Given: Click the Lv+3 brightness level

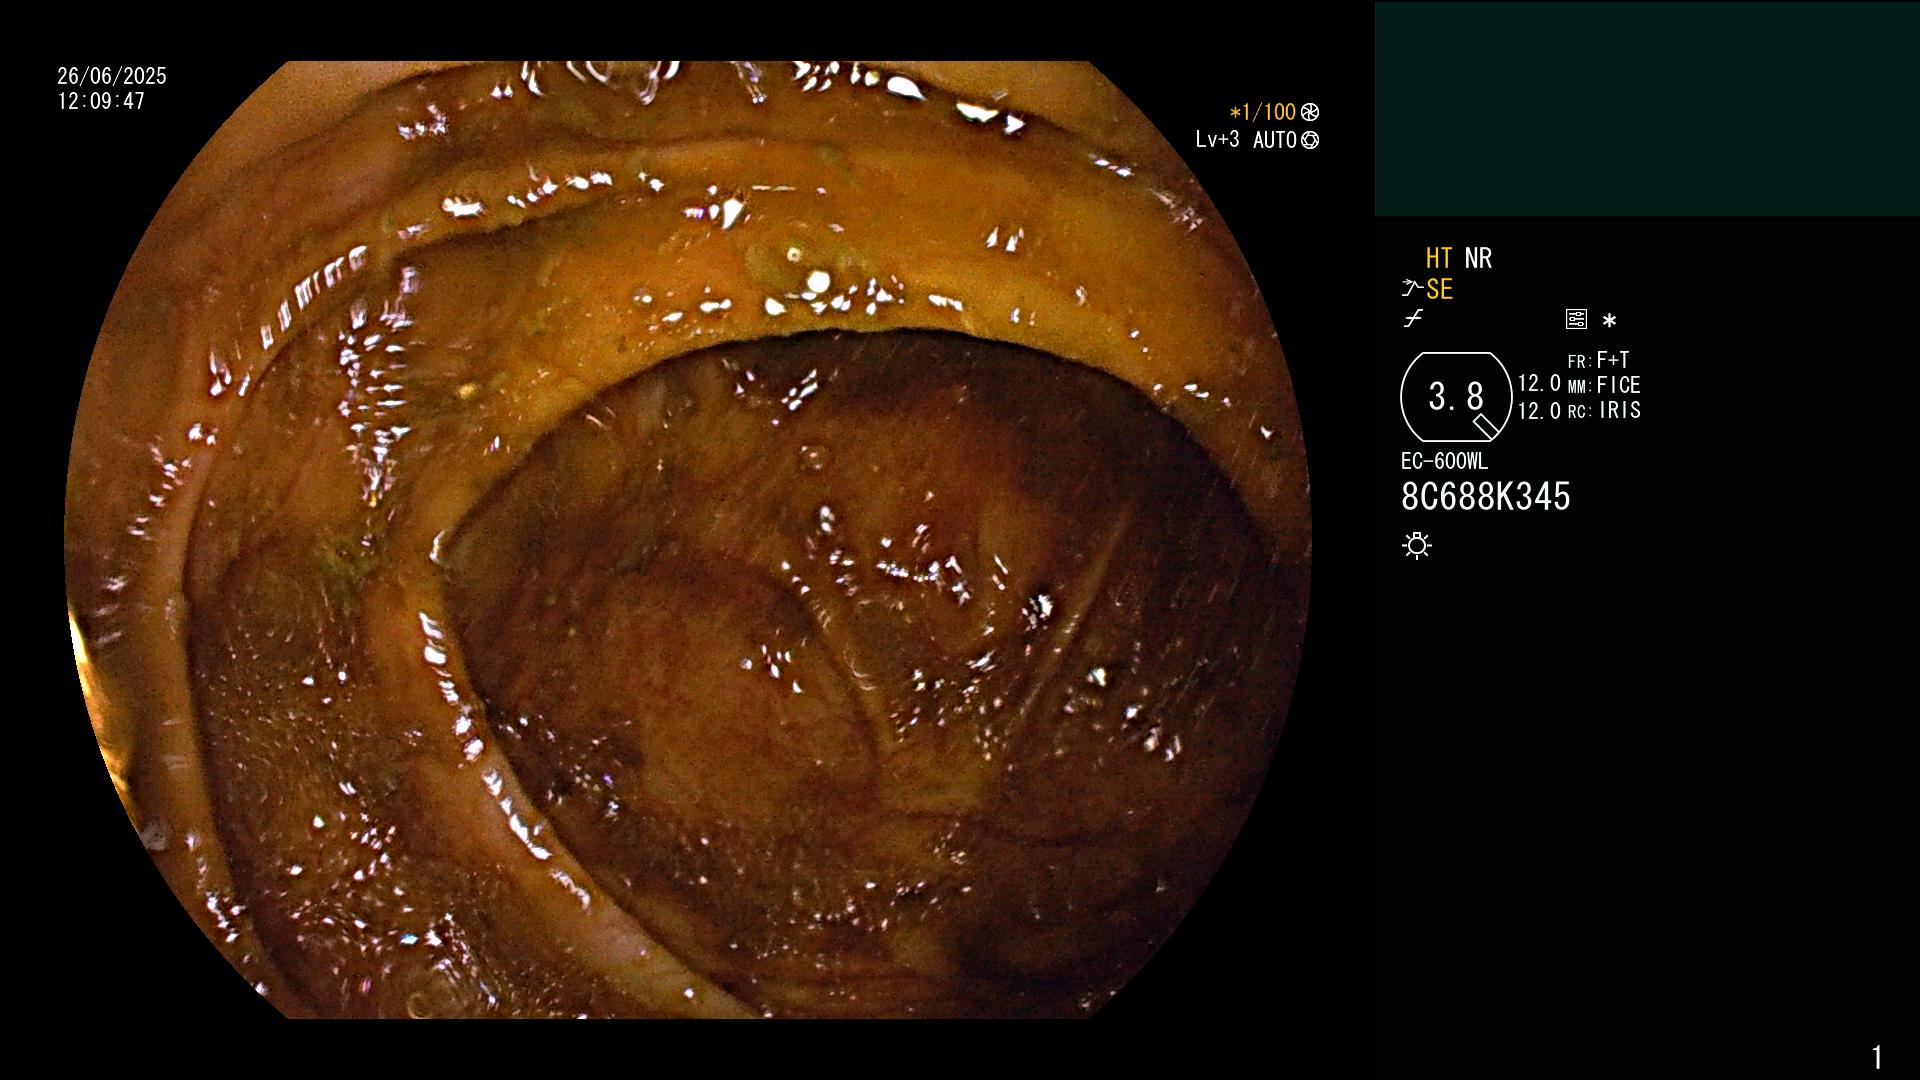Looking at the screenshot, I should pyautogui.click(x=1217, y=140).
